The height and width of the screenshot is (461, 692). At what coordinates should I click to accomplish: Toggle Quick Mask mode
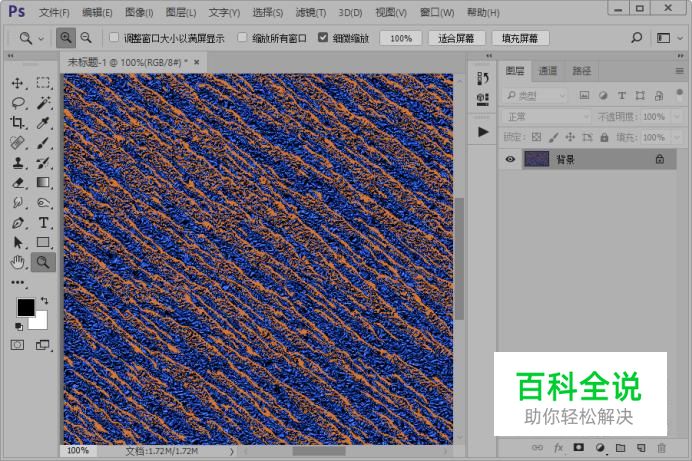coord(18,345)
